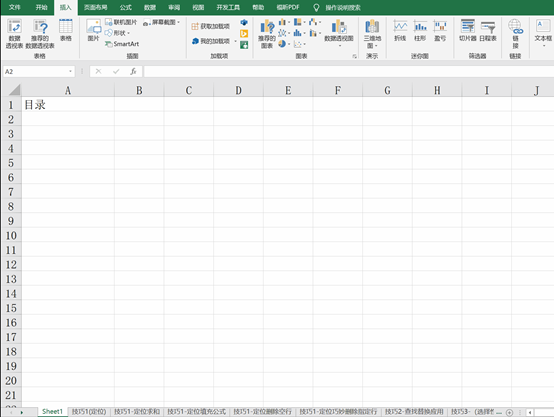Click the Name Box showing A2
The image size is (554, 417).
coord(35,71)
